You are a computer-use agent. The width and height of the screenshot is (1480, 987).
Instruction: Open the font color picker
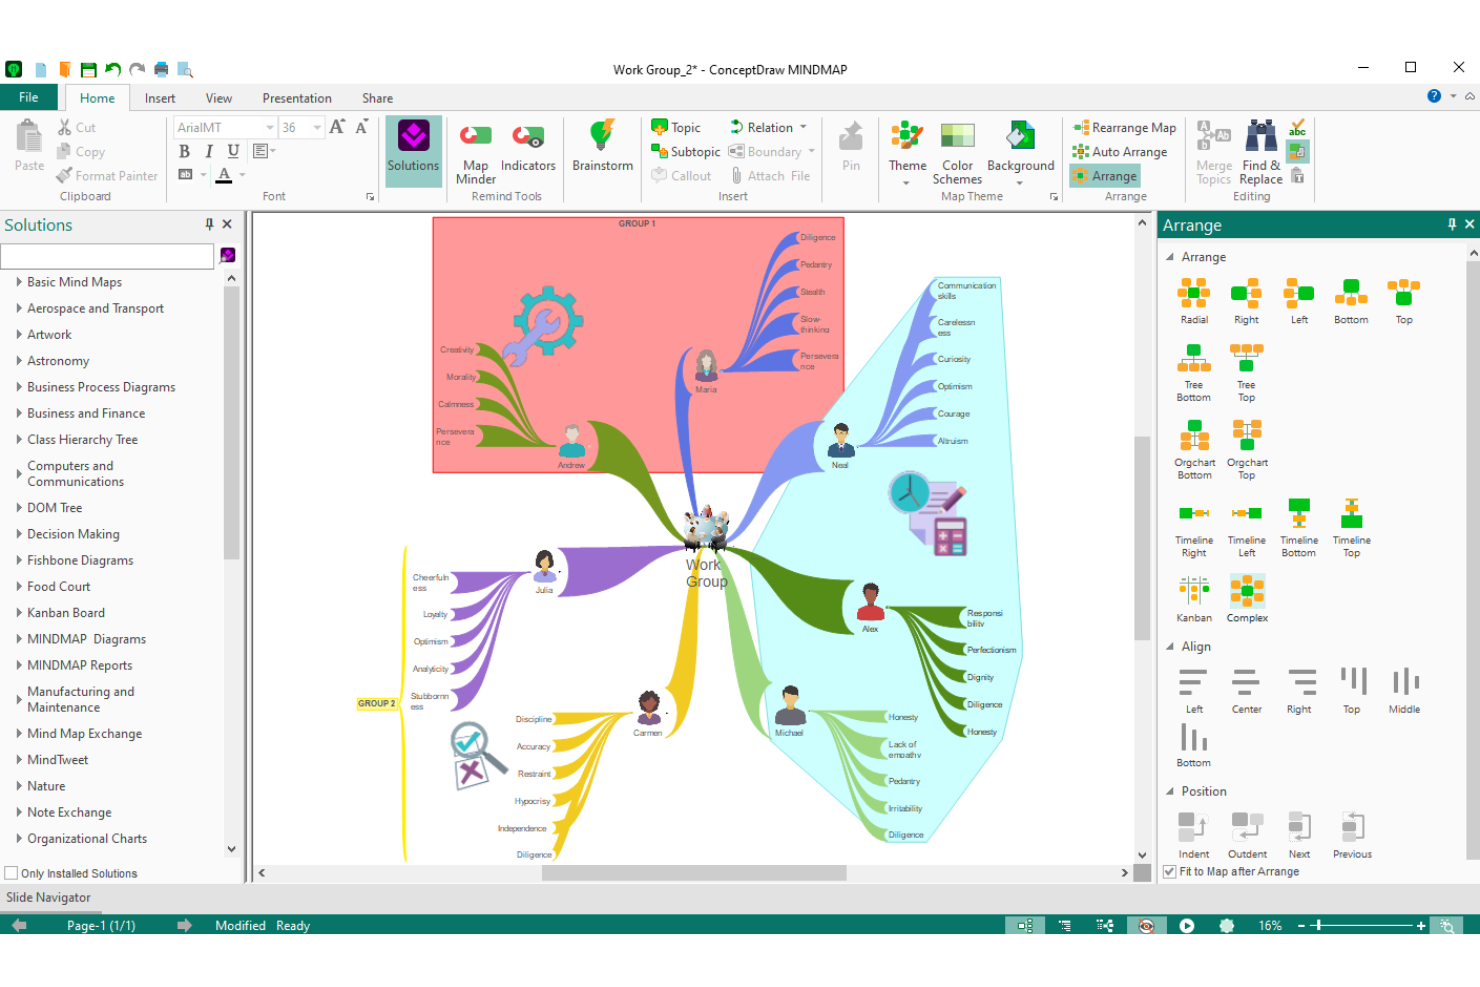(x=224, y=175)
